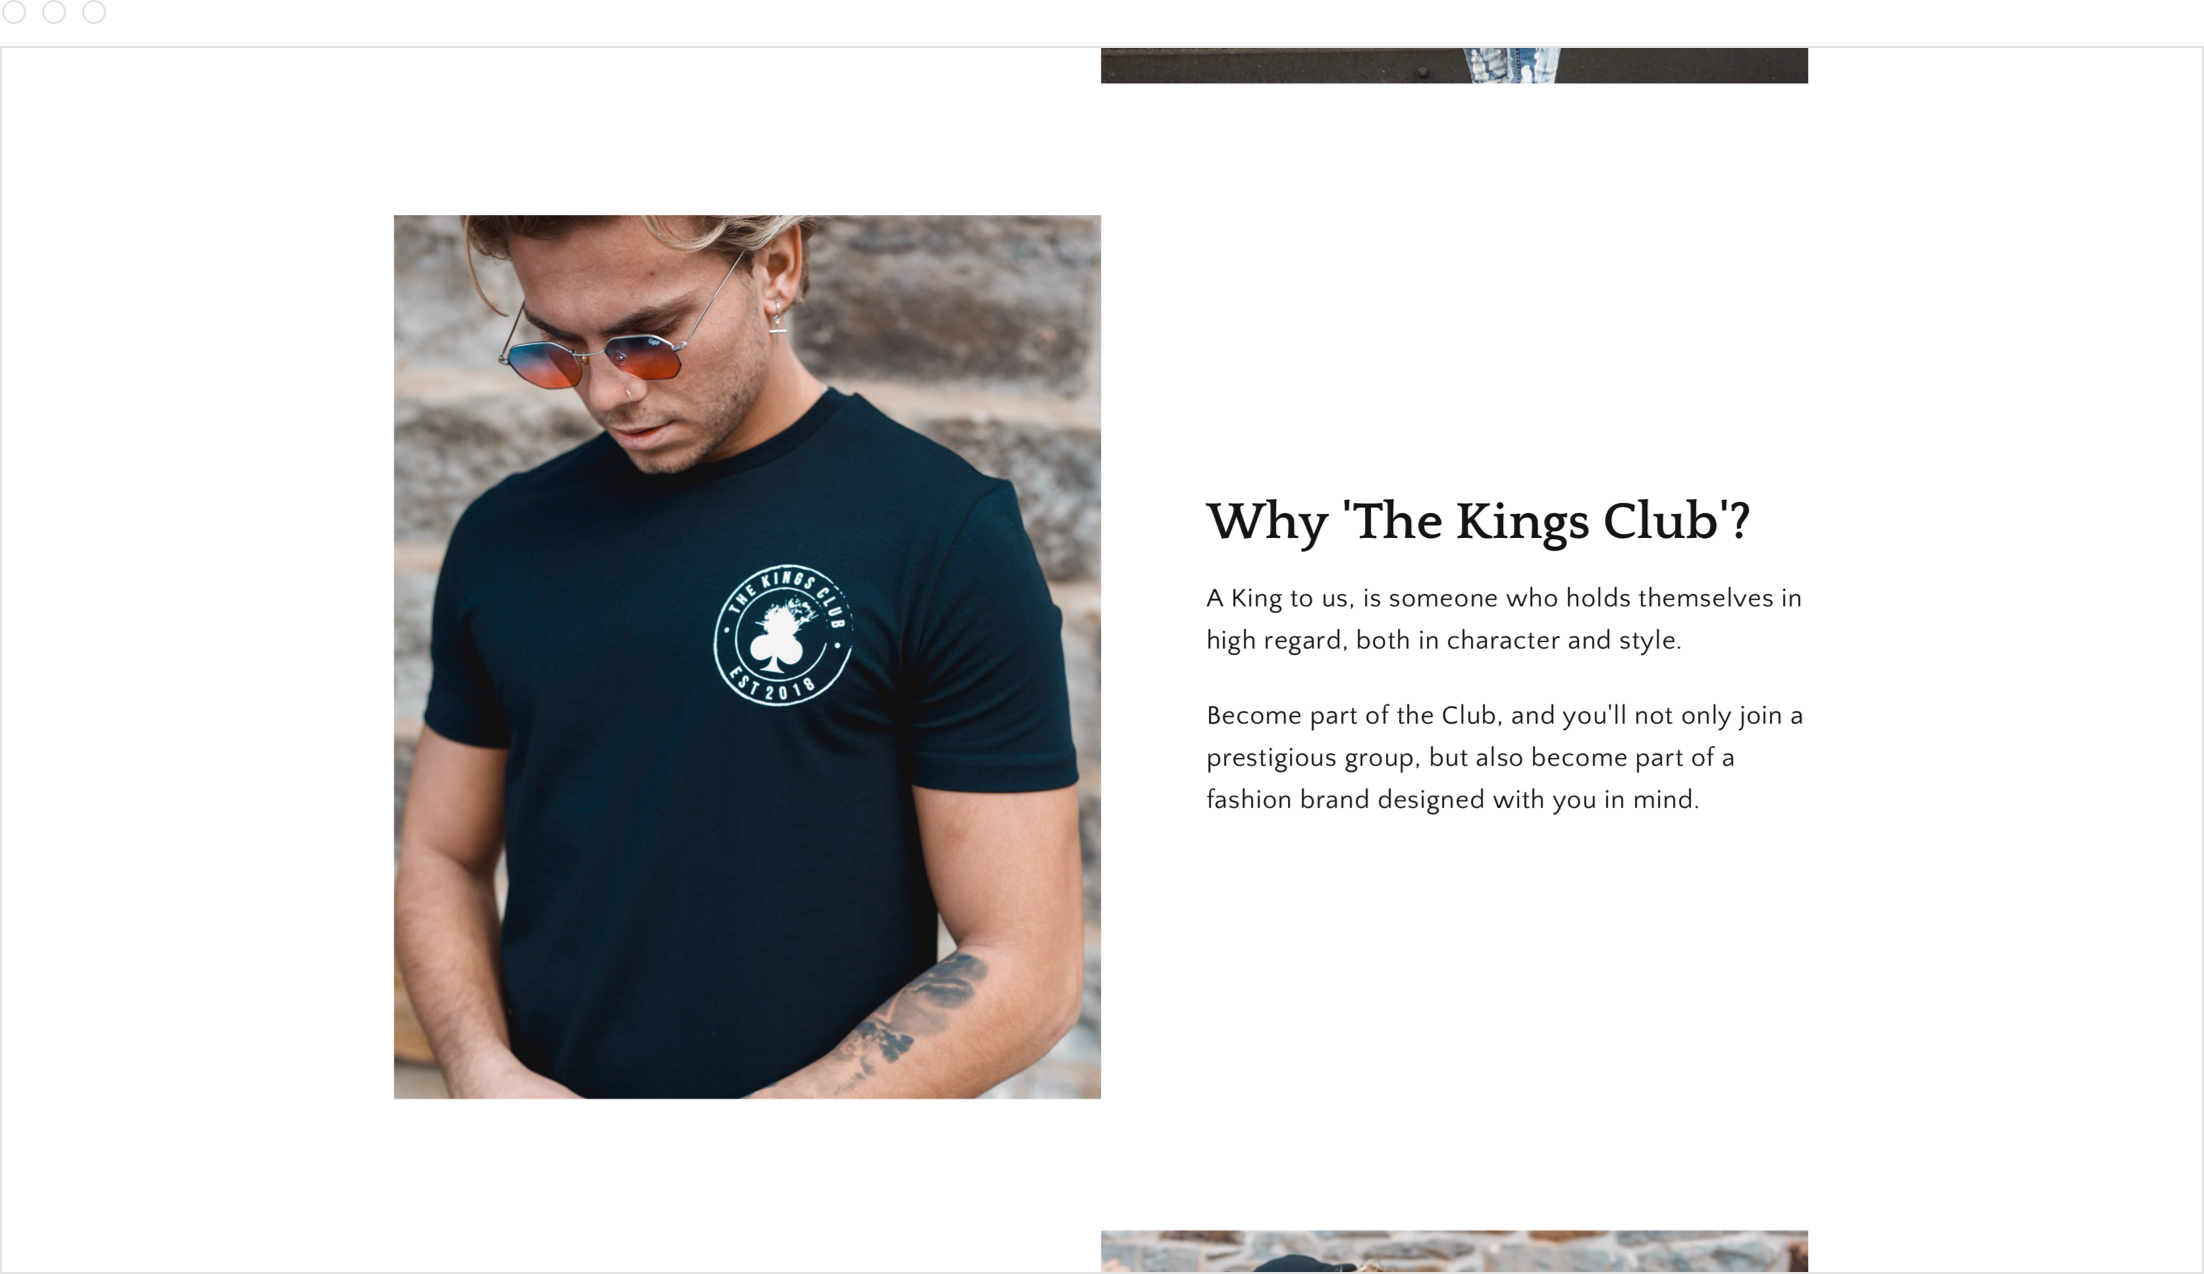Click "fashion brand designed with you in mind" line
2204x1274 pixels.
pyautogui.click(x=1453, y=800)
